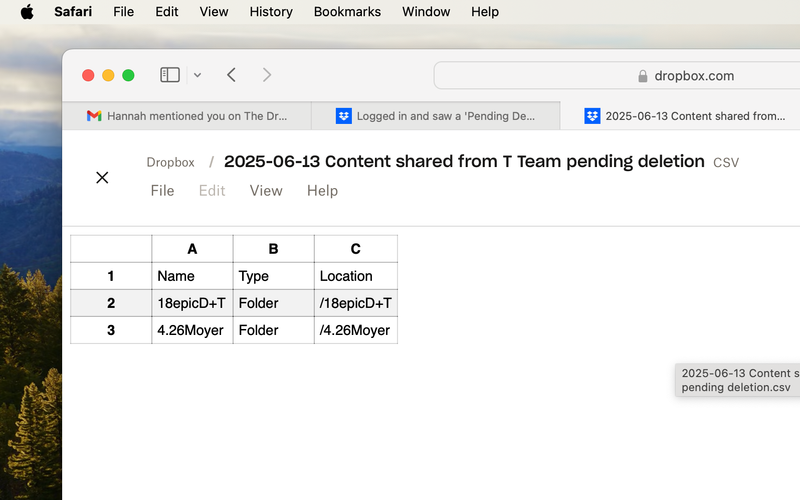The image size is (800, 500).
Task: Switch to 'Logged in and saw' Dropbox tab
Action: tap(435, 116)
